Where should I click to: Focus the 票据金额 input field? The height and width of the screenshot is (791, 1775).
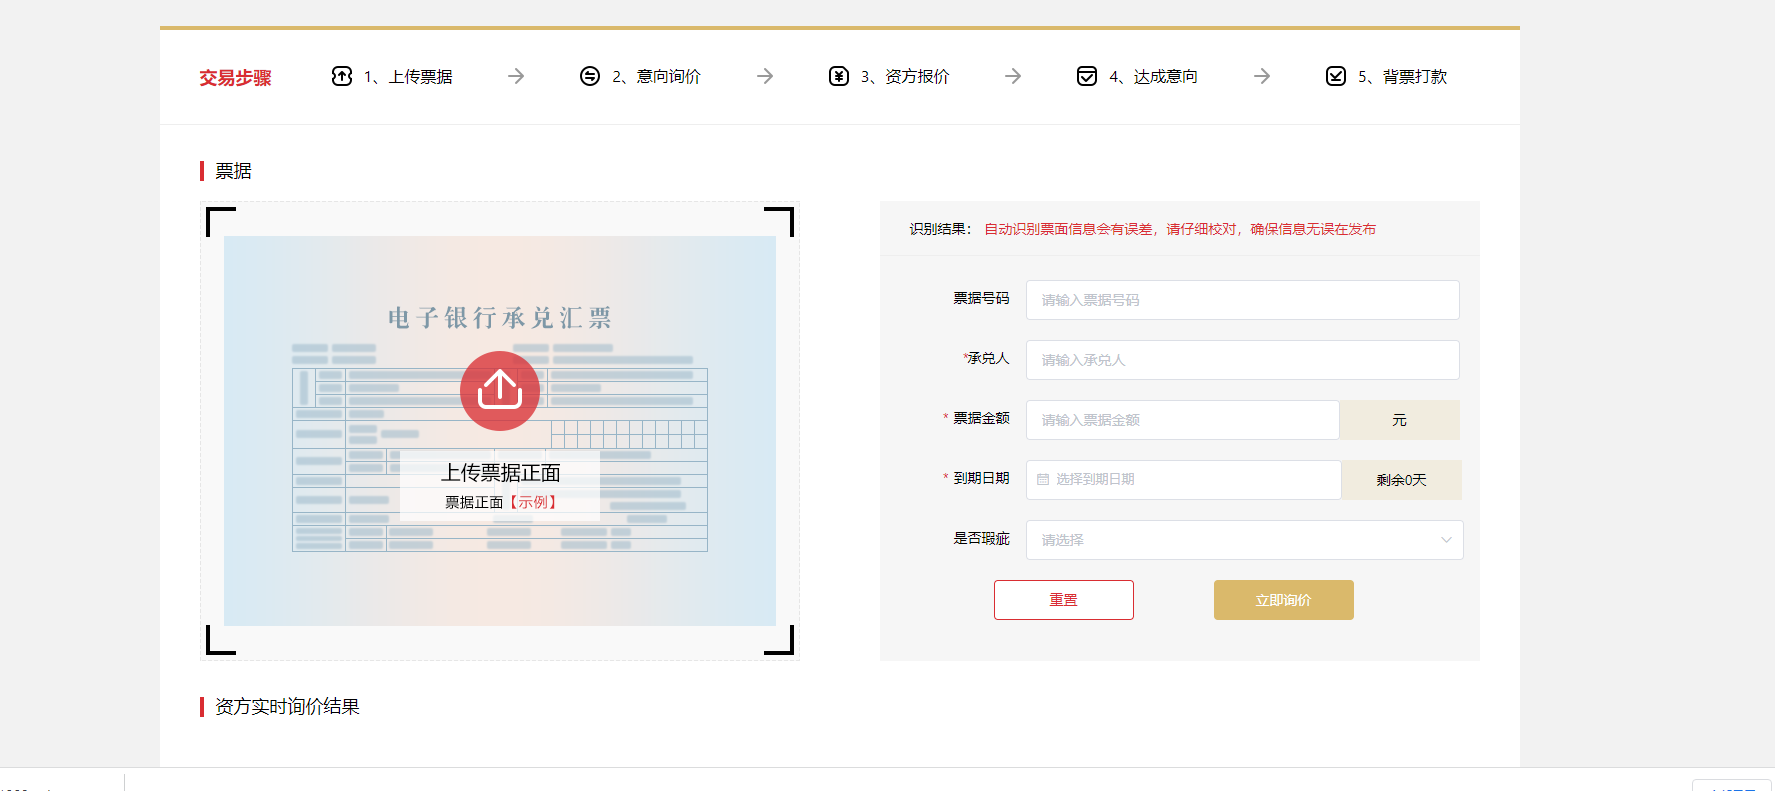1183,420
